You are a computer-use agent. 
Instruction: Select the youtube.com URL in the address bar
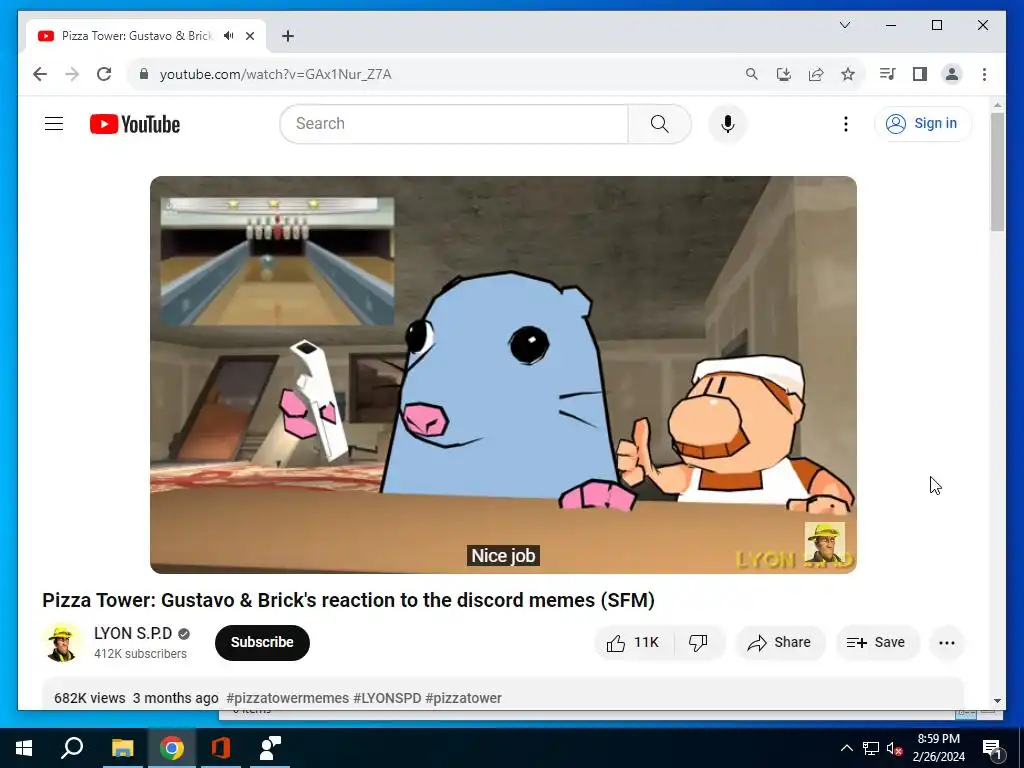tap(275, 74)
